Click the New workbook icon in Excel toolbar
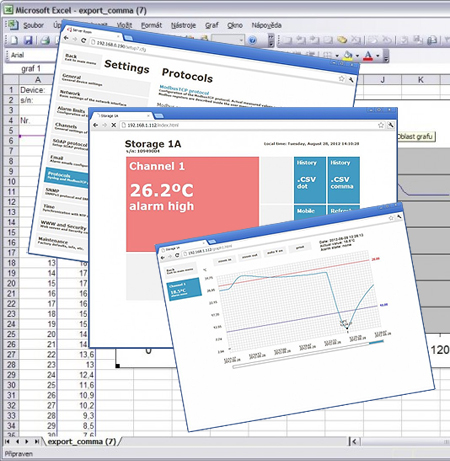450x461 pixels. tap(14, 40)
